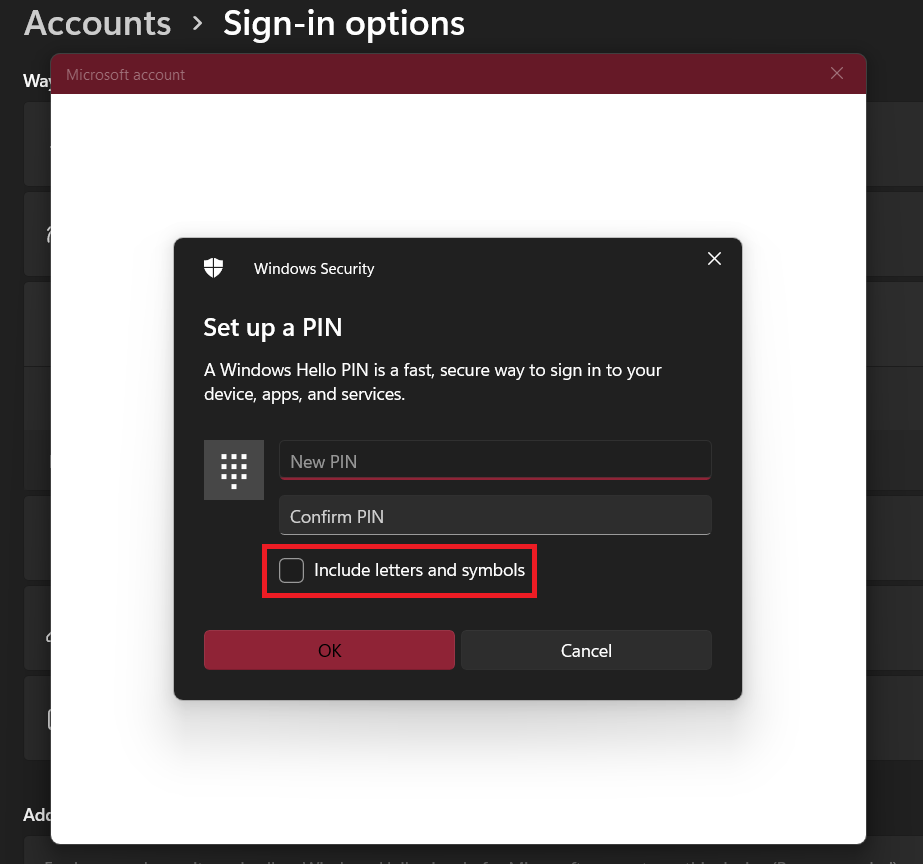This screenshot has height=864, width=923.
Task: Click the New PIN input field
Action: pyautogui.click(x=494, y=461)
